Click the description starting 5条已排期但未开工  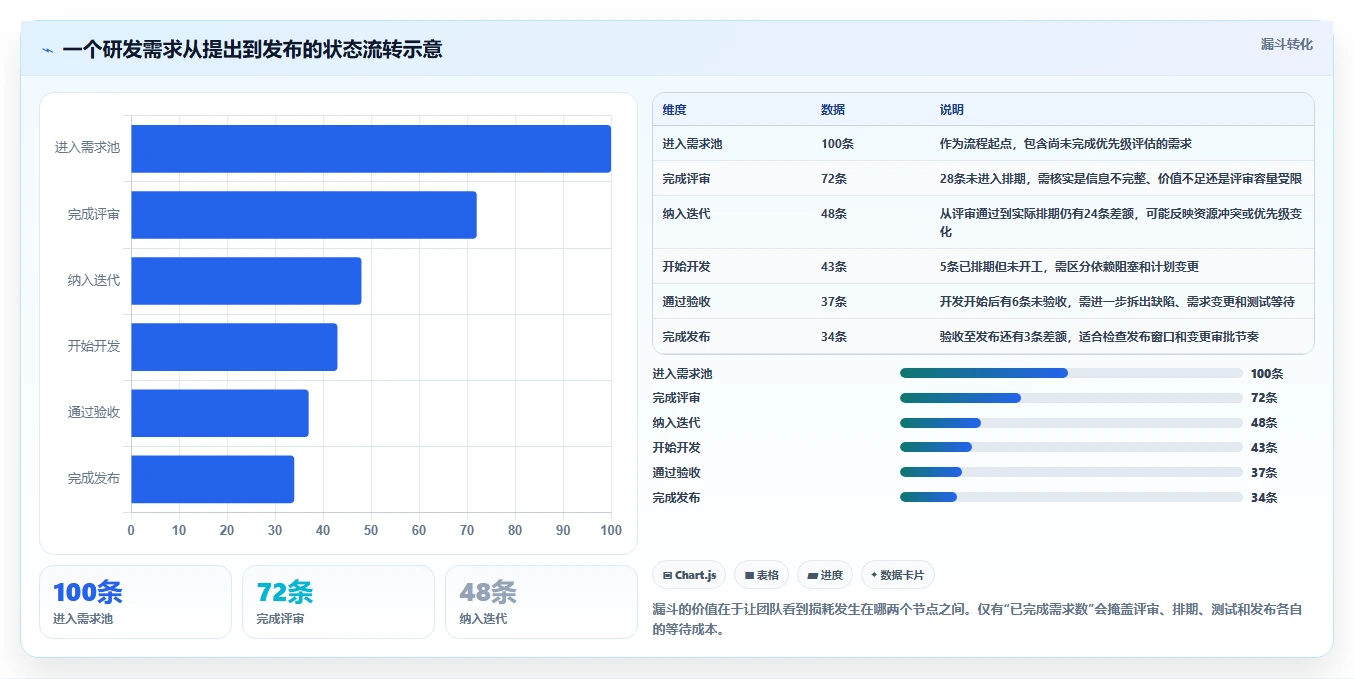[1069, 267]
